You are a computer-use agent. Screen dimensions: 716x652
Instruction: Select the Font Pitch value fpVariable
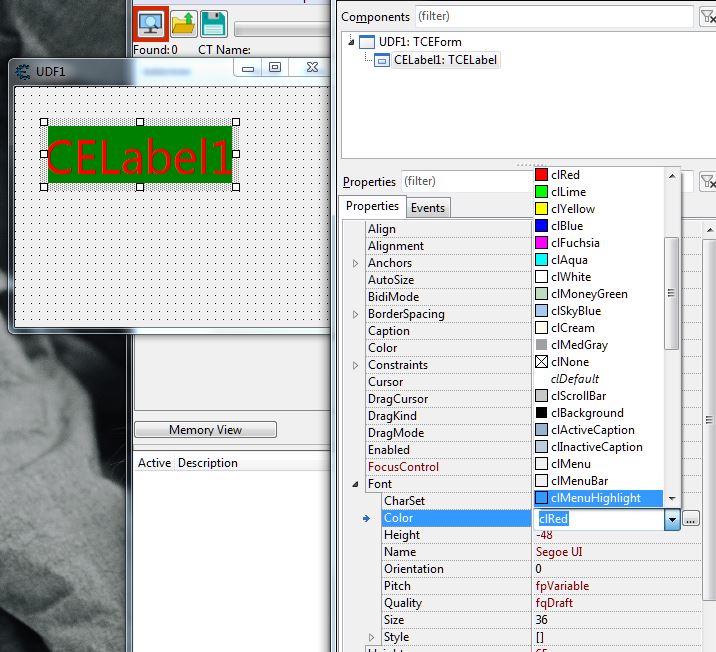point(562,586)
